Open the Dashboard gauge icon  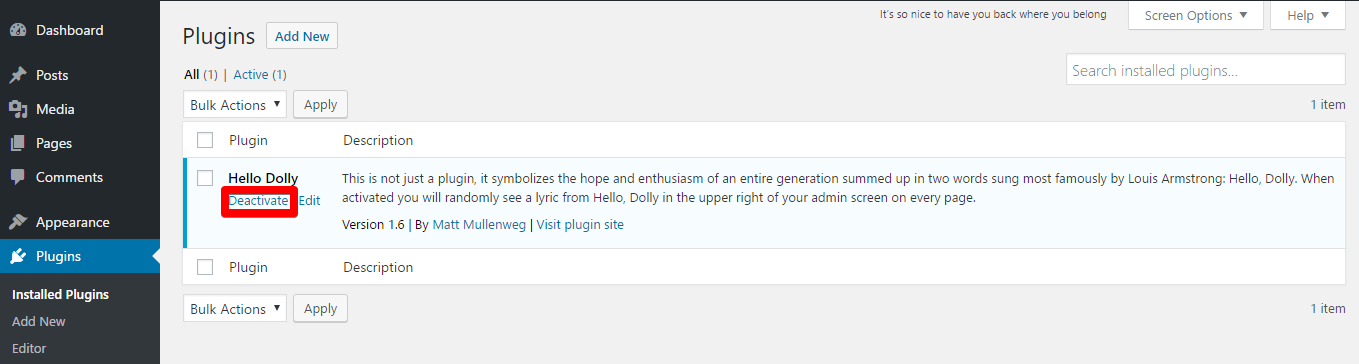(18, 30)
